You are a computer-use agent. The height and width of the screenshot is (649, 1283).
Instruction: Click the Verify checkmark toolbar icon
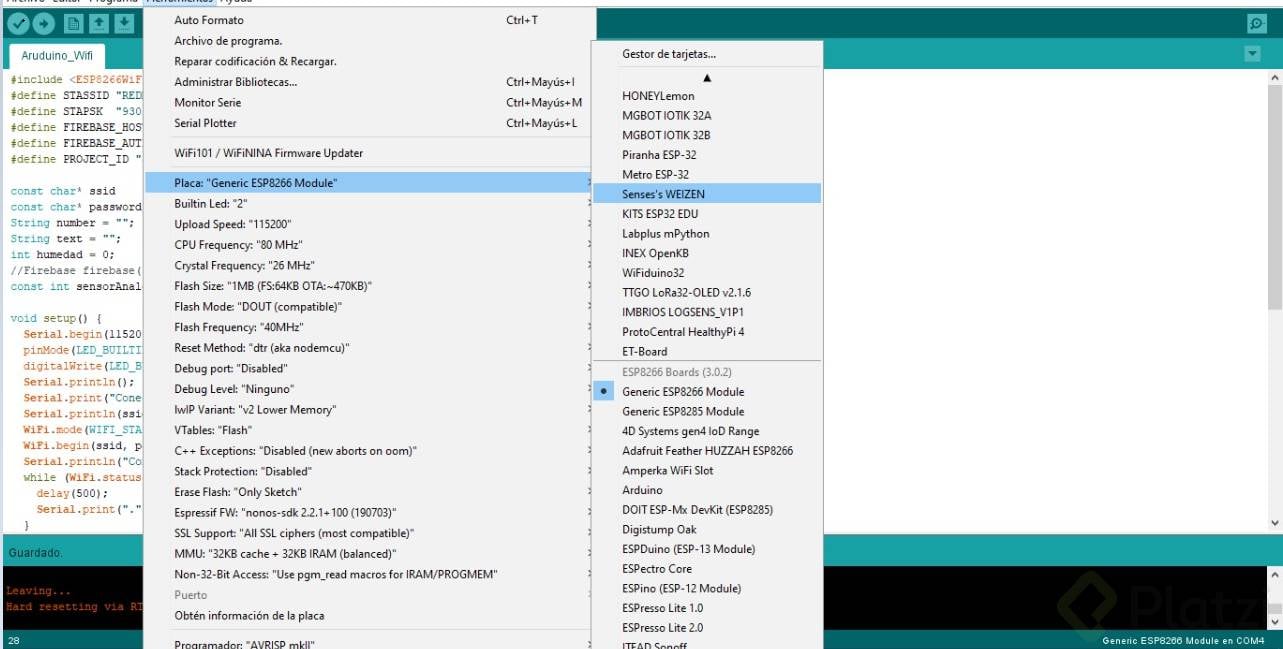click(18, 23)
